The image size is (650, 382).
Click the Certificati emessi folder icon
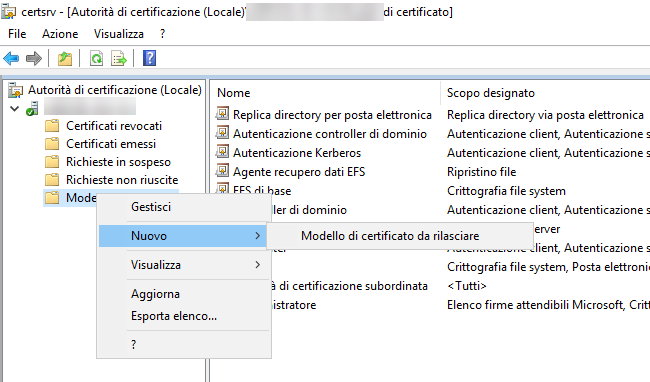pos(52,144)
